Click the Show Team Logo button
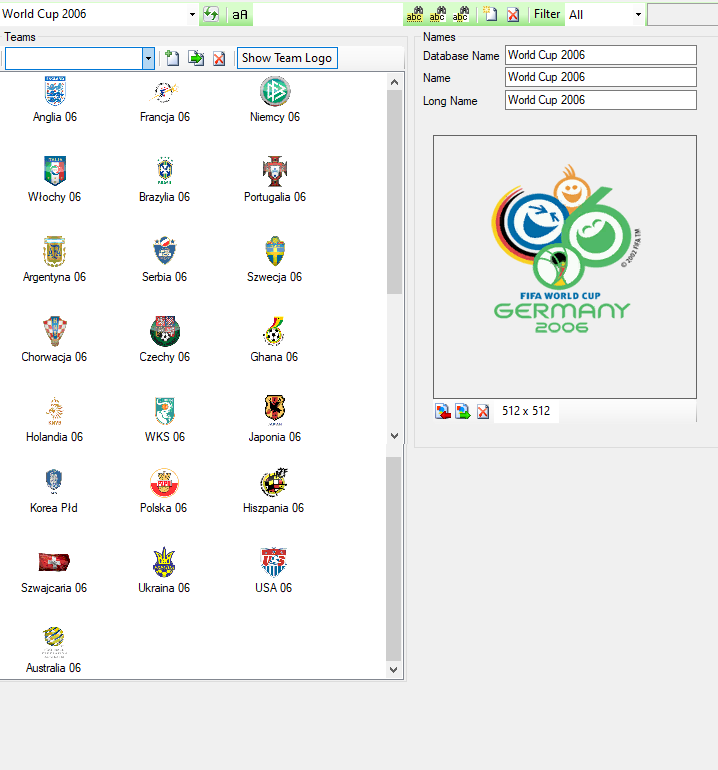 (287, 58)
